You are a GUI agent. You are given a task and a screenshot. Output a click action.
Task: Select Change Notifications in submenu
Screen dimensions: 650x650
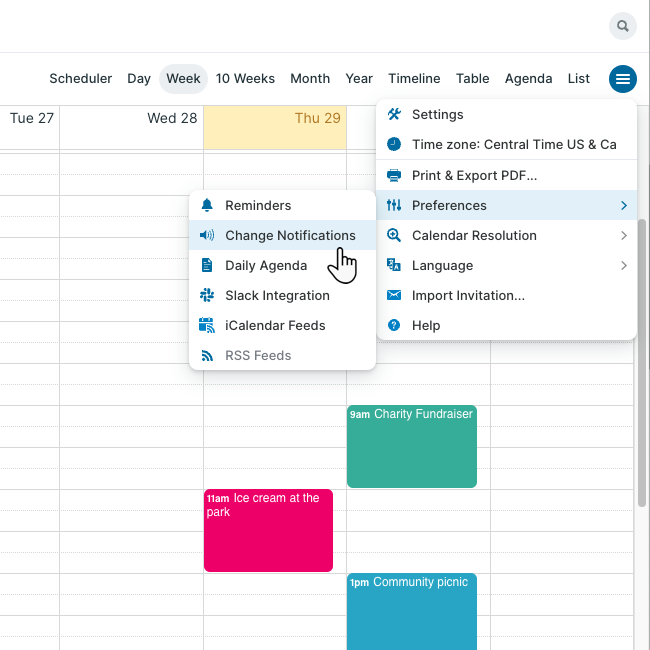click(282, 235)
